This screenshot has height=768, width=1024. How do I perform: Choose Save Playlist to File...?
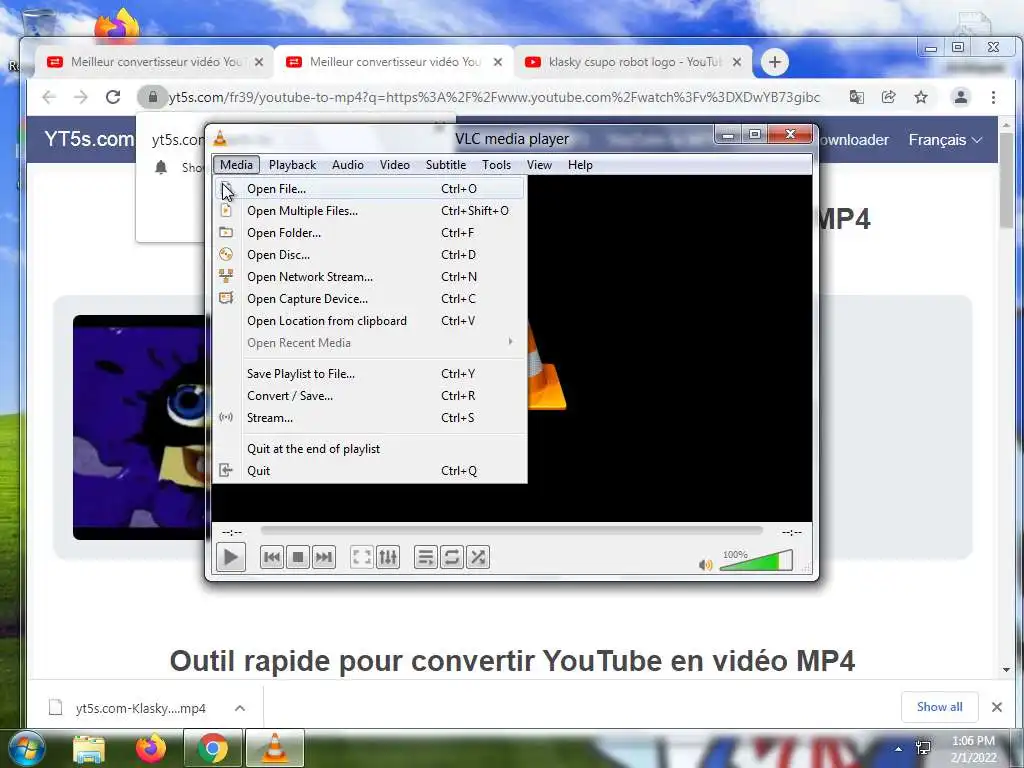coord(369,374)
